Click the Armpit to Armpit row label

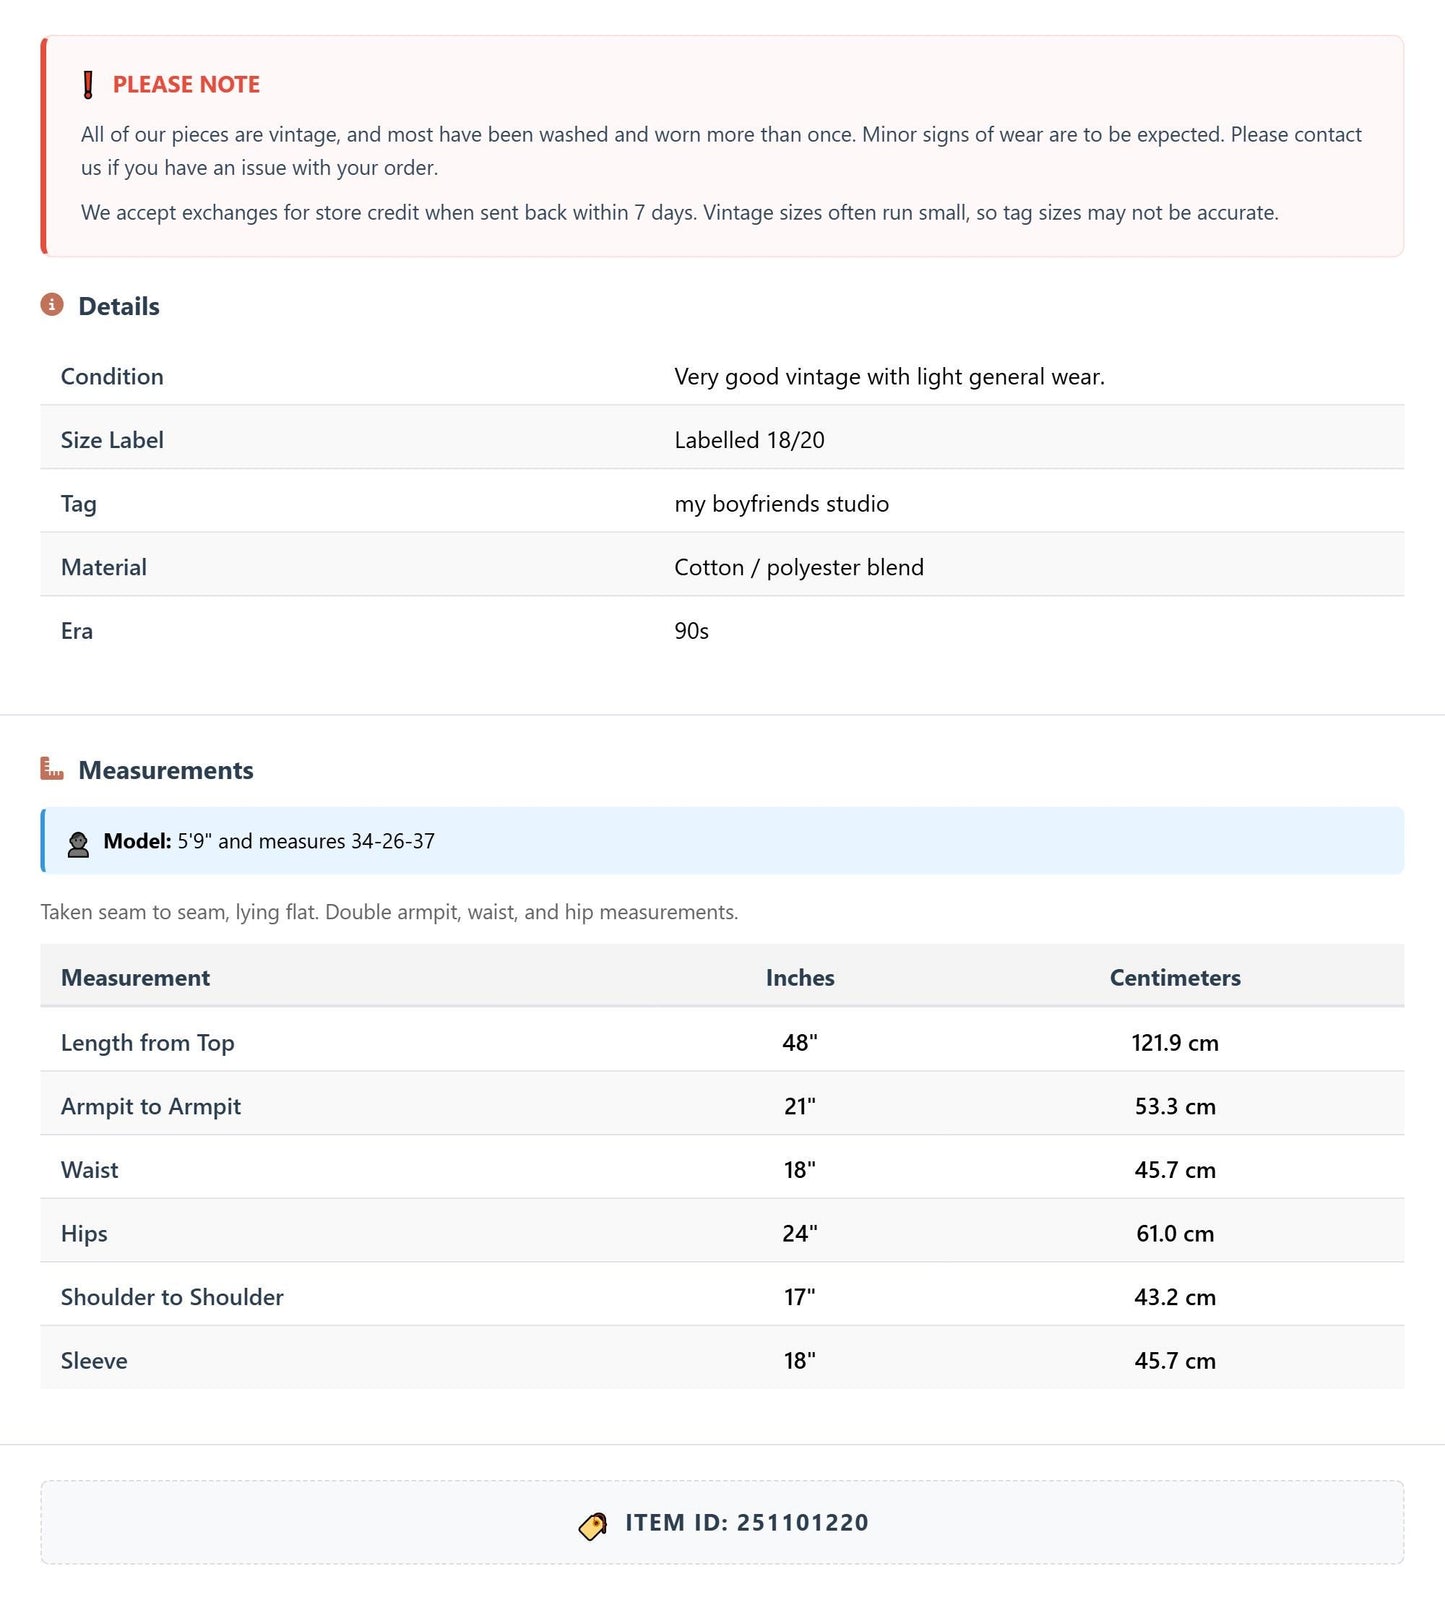pos(151,1107)
